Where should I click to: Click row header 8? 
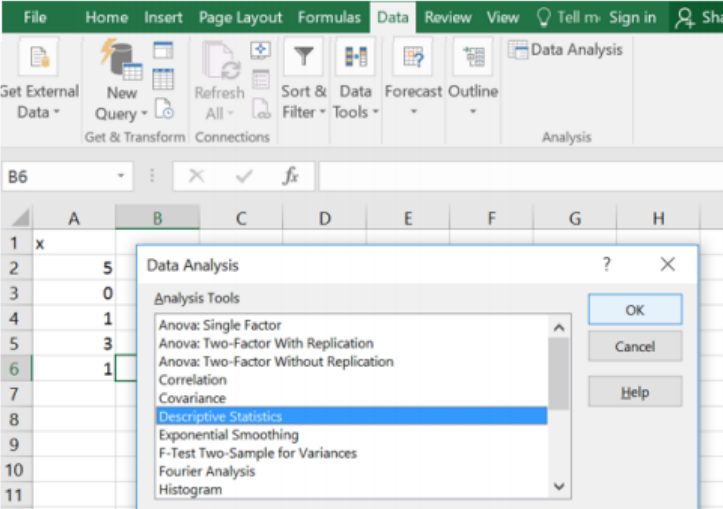pos(16,419)
